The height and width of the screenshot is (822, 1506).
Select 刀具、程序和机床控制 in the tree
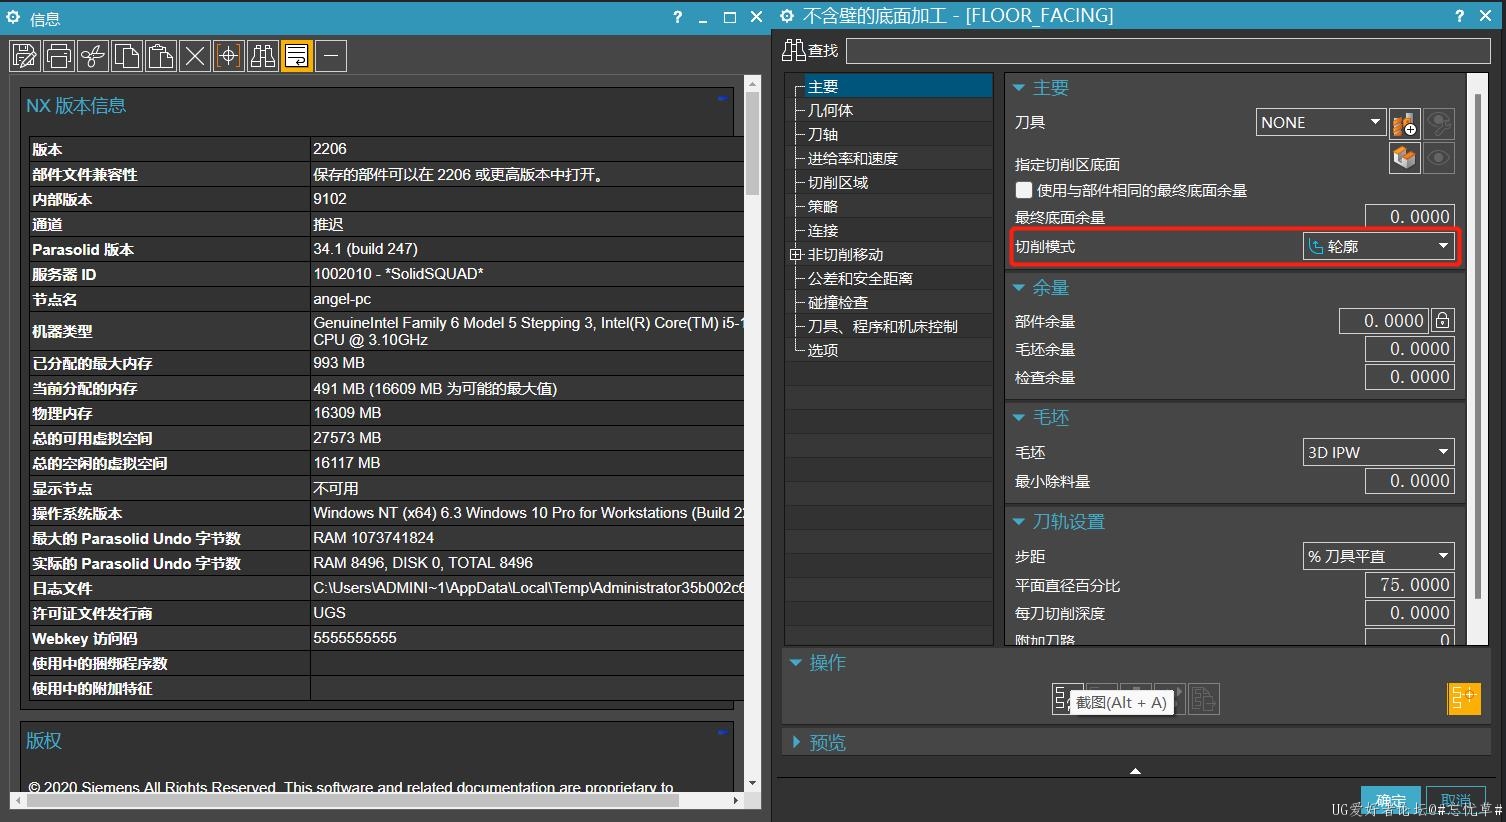883,327
